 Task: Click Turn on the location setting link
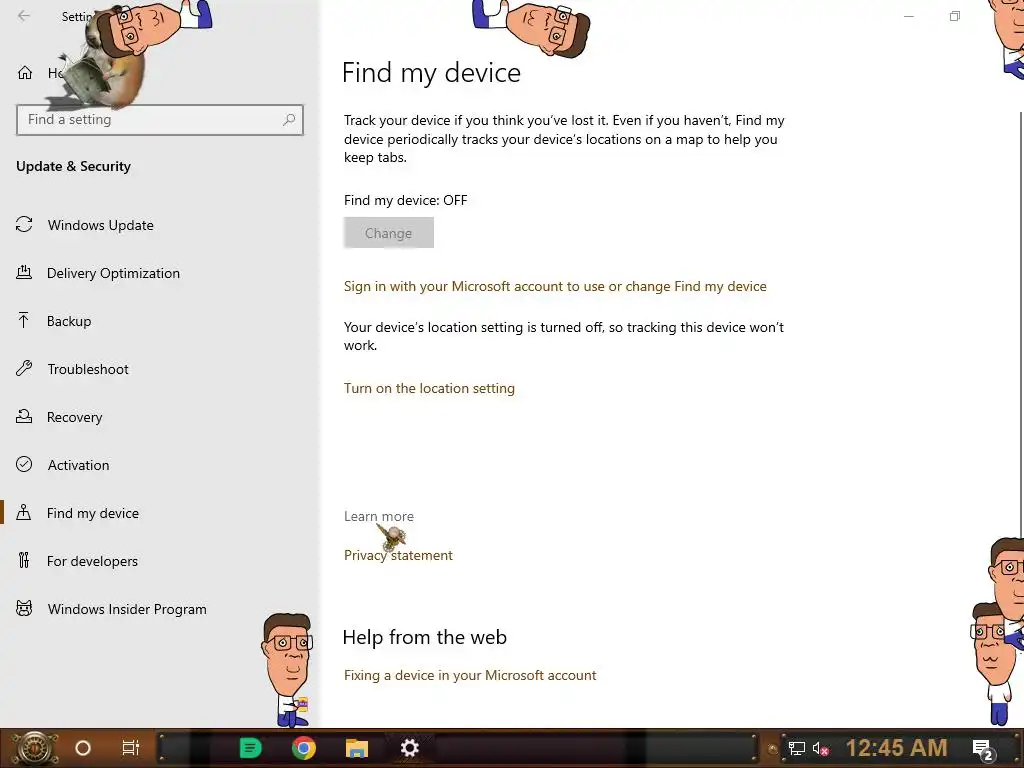coord(429,389)
